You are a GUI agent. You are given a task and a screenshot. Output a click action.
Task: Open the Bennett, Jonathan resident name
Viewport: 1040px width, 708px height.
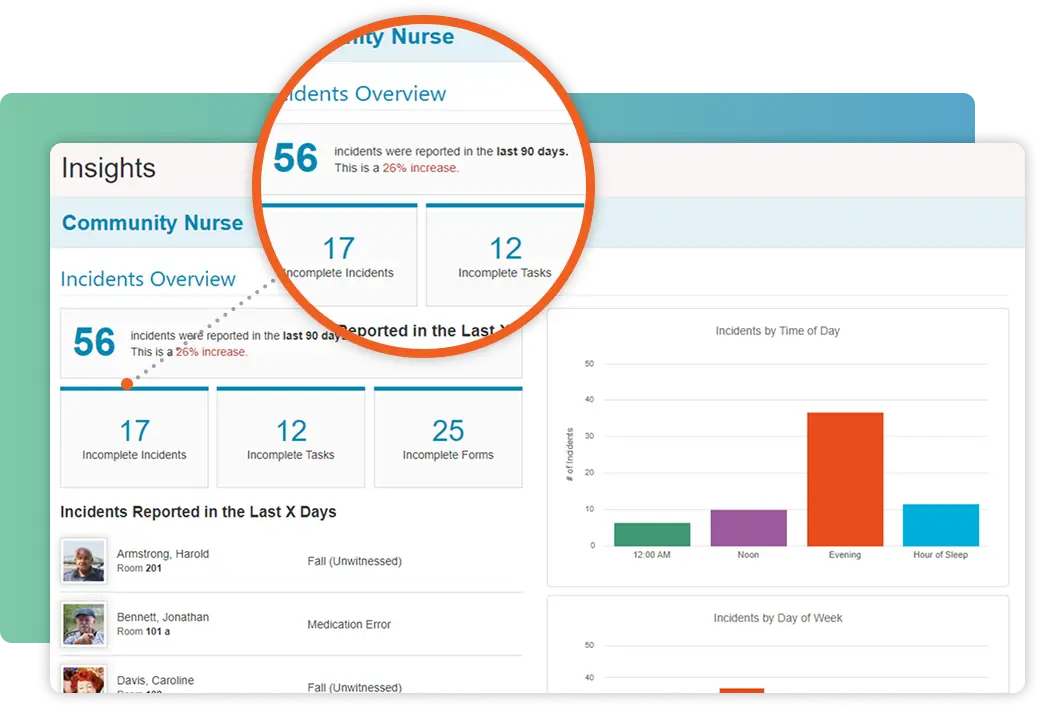pyautogui.click(x=163, y=617)
